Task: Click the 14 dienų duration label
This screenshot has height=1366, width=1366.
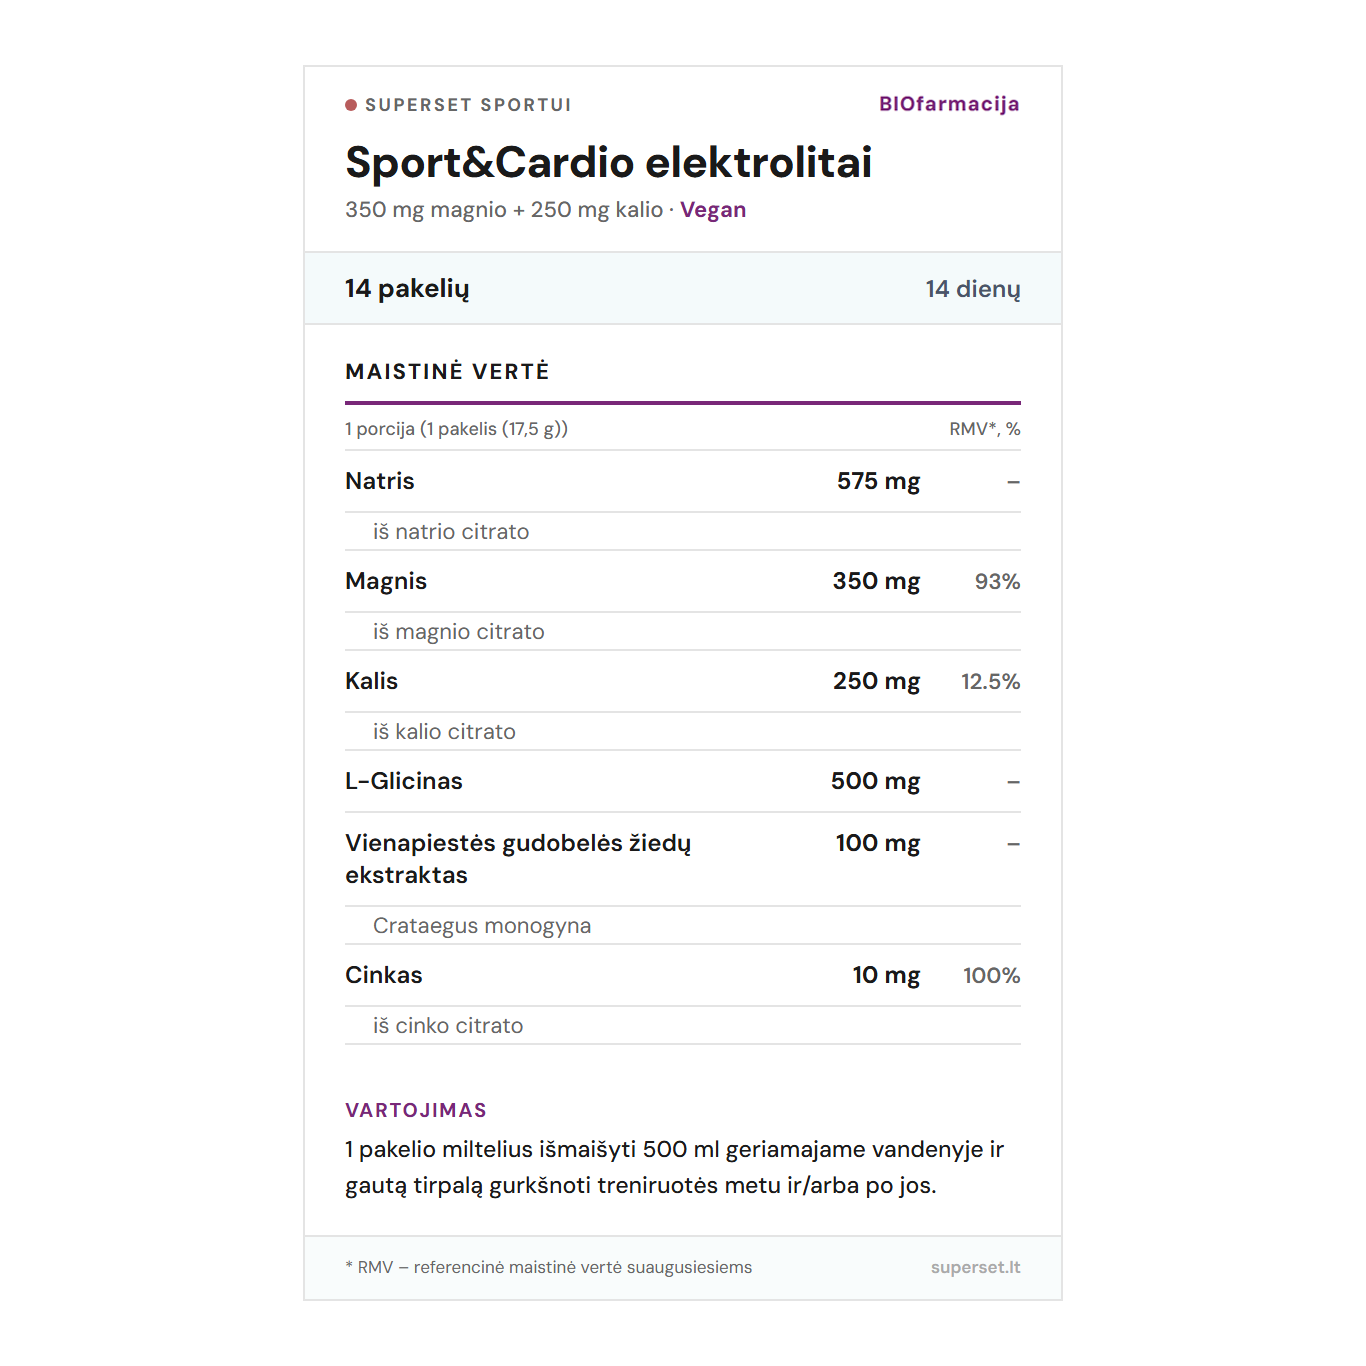Action: click(x=972, y=289)
